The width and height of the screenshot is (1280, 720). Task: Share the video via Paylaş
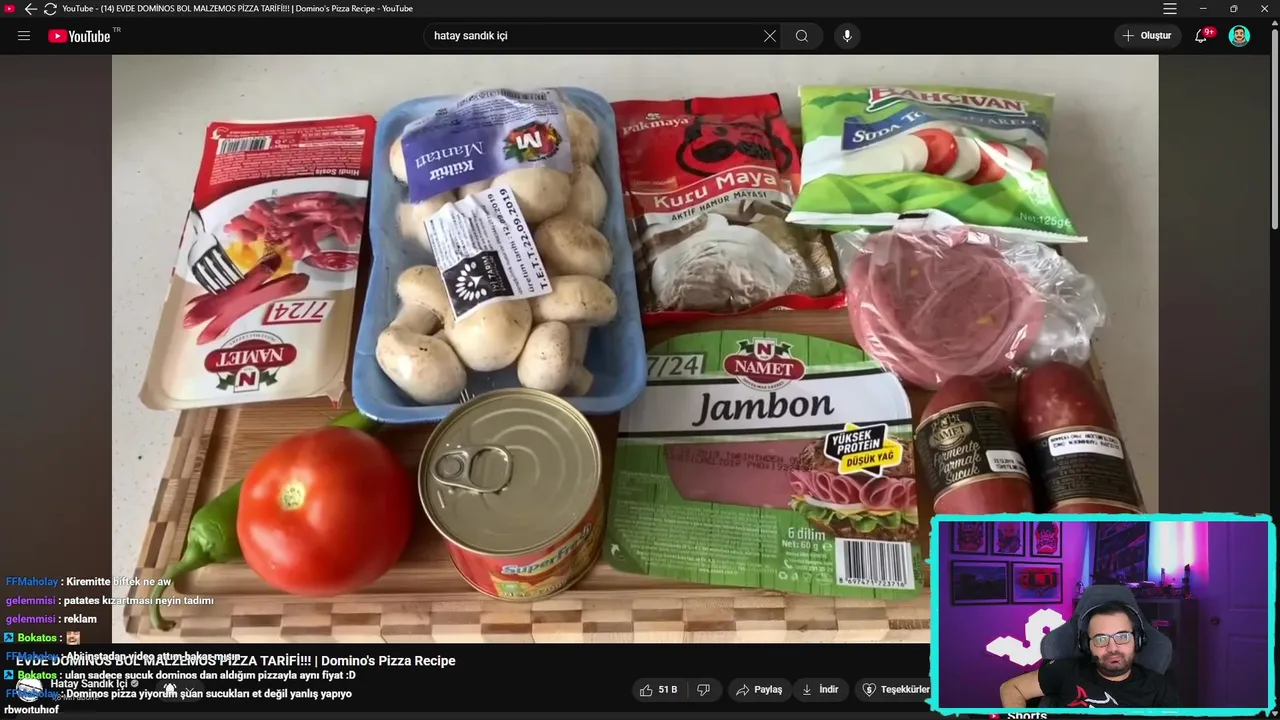[x=759, y=690]
